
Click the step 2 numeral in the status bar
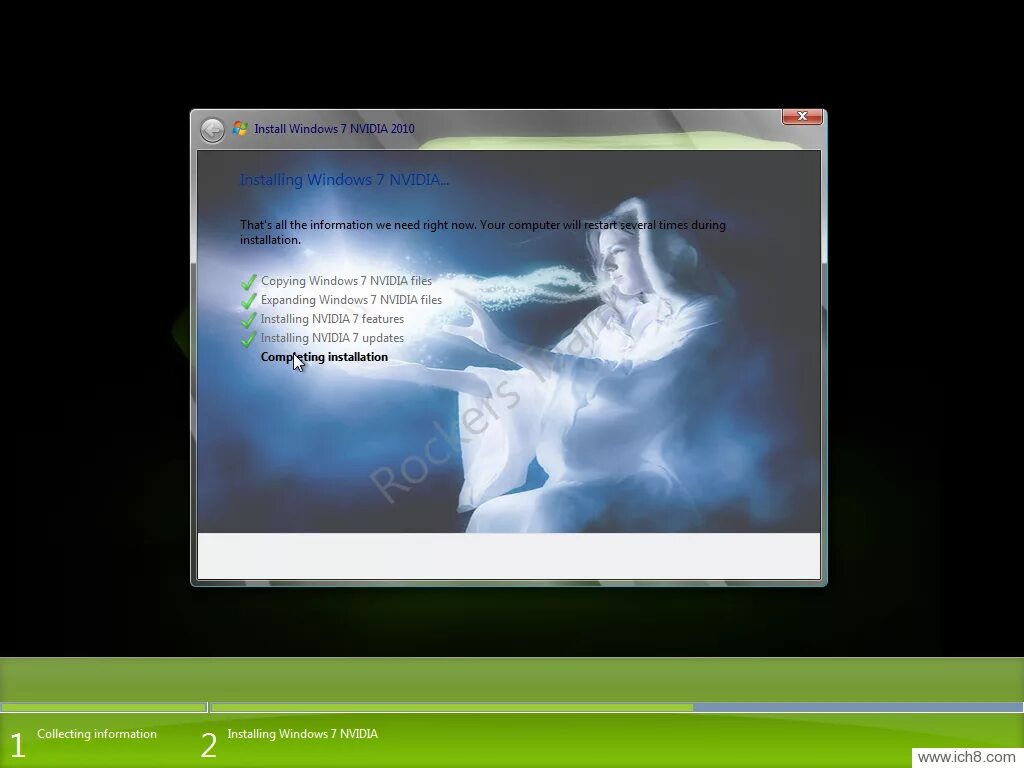coord(208,744)
